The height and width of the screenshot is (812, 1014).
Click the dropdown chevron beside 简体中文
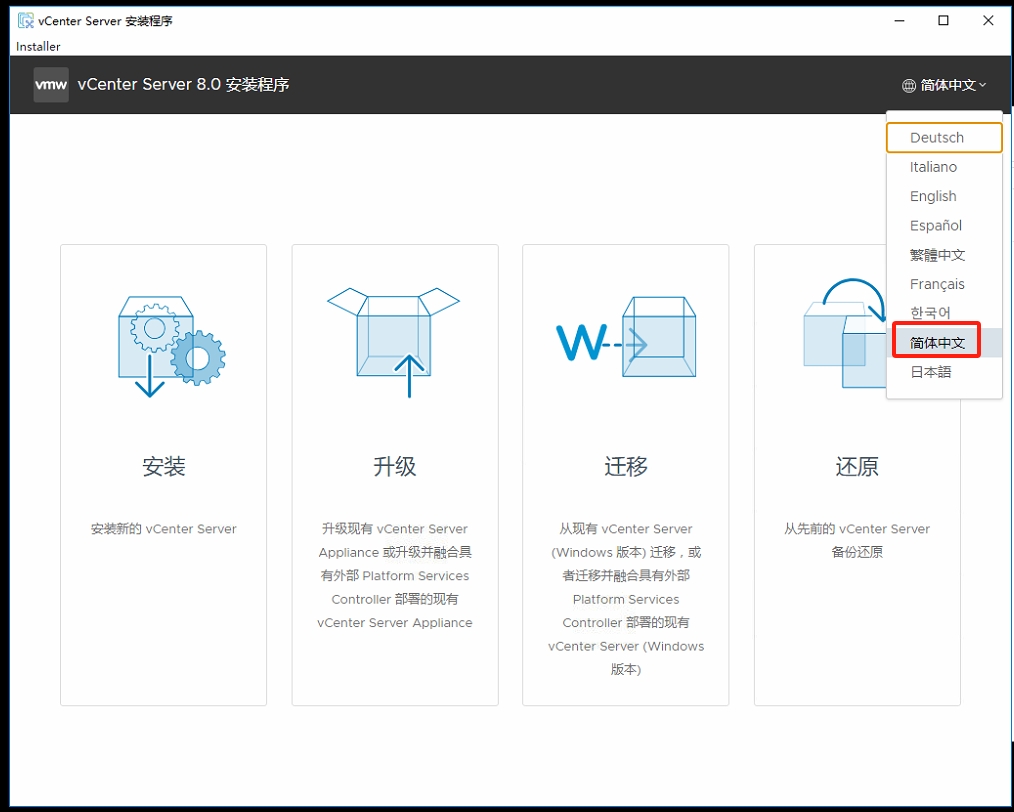pos(983,85)
